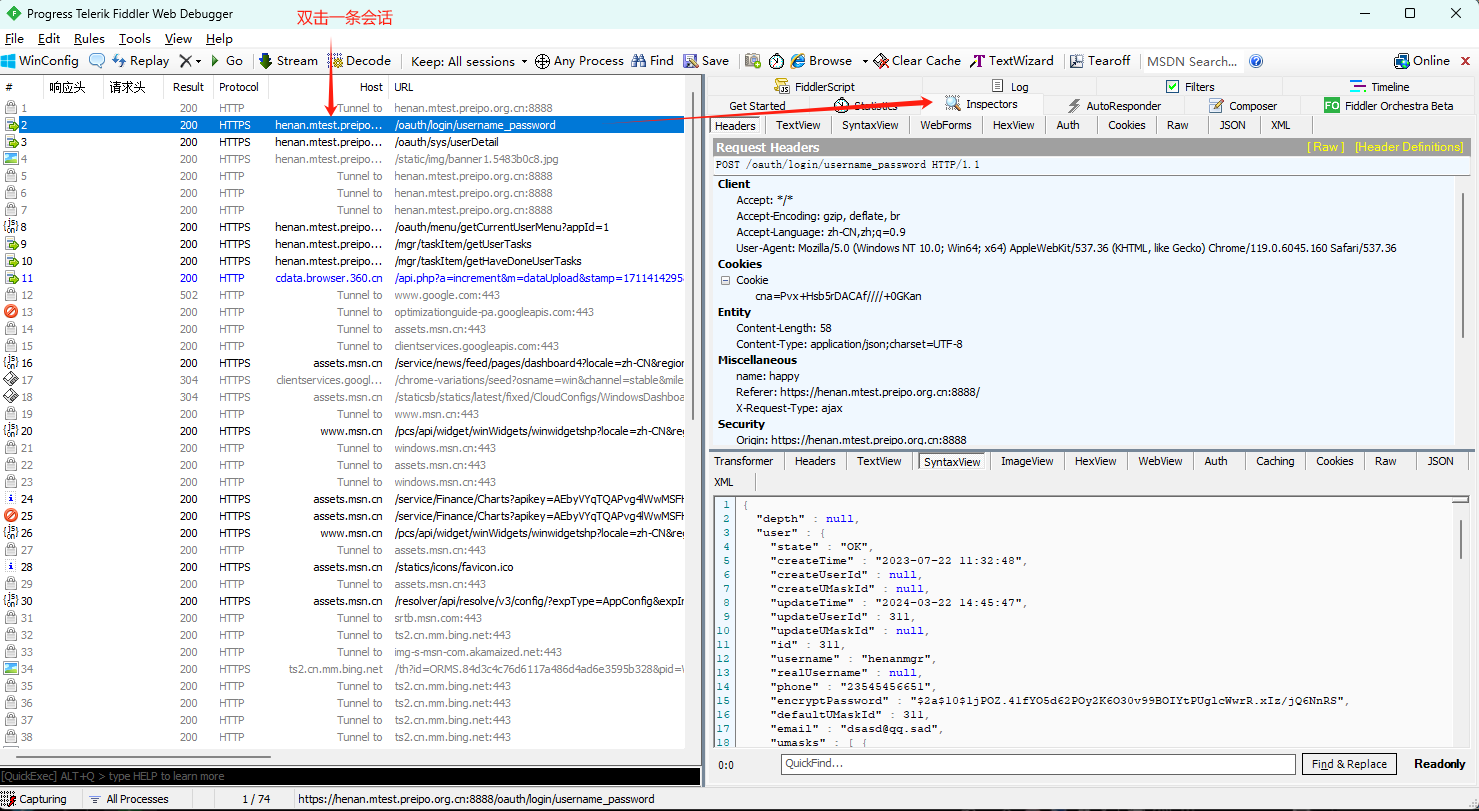Click Clear Cache toolbar button
The height and width of the screenshot is (811, 1479).
click(x=916, y=61)
